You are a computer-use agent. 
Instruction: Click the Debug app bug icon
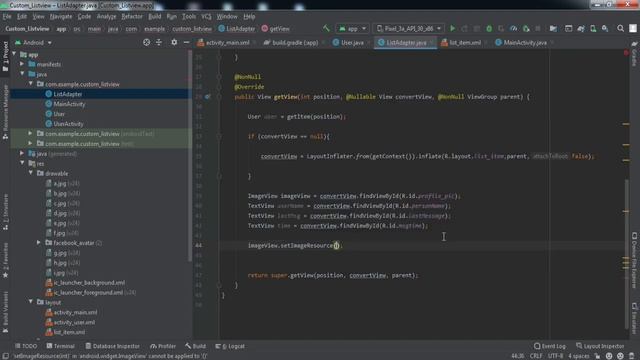[489, 29]
